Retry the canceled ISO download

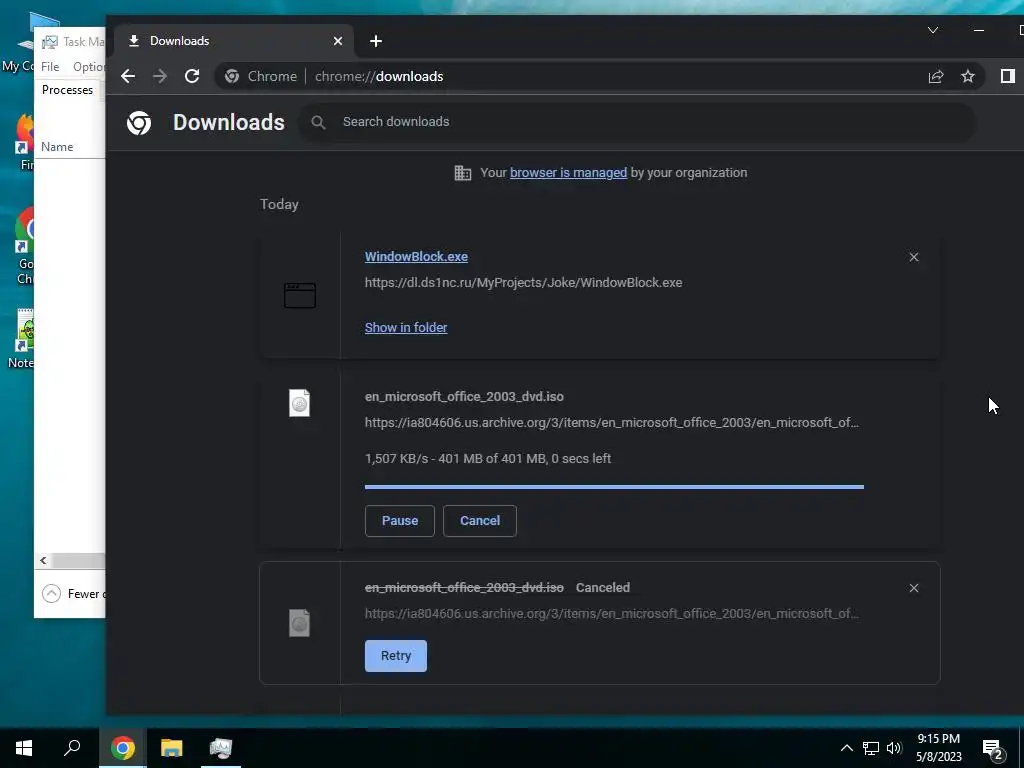pyautogui.click(x=396, y=656)
